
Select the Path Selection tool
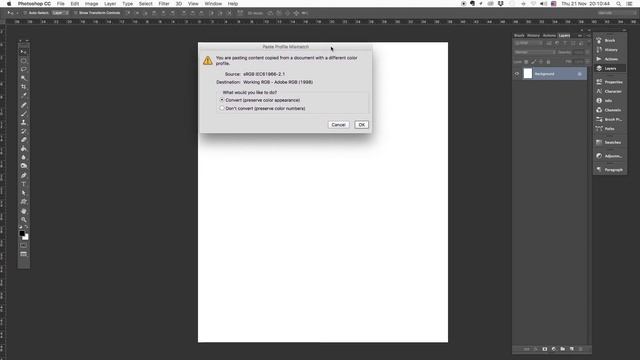point(23,193)
